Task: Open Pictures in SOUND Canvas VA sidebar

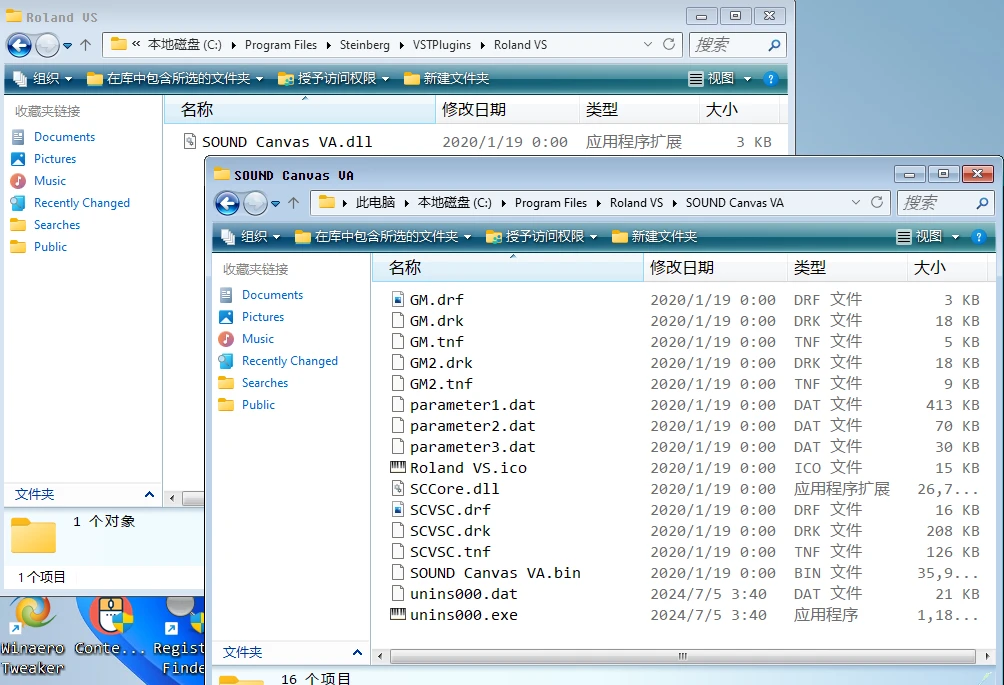Action: (x=263, y=317)
